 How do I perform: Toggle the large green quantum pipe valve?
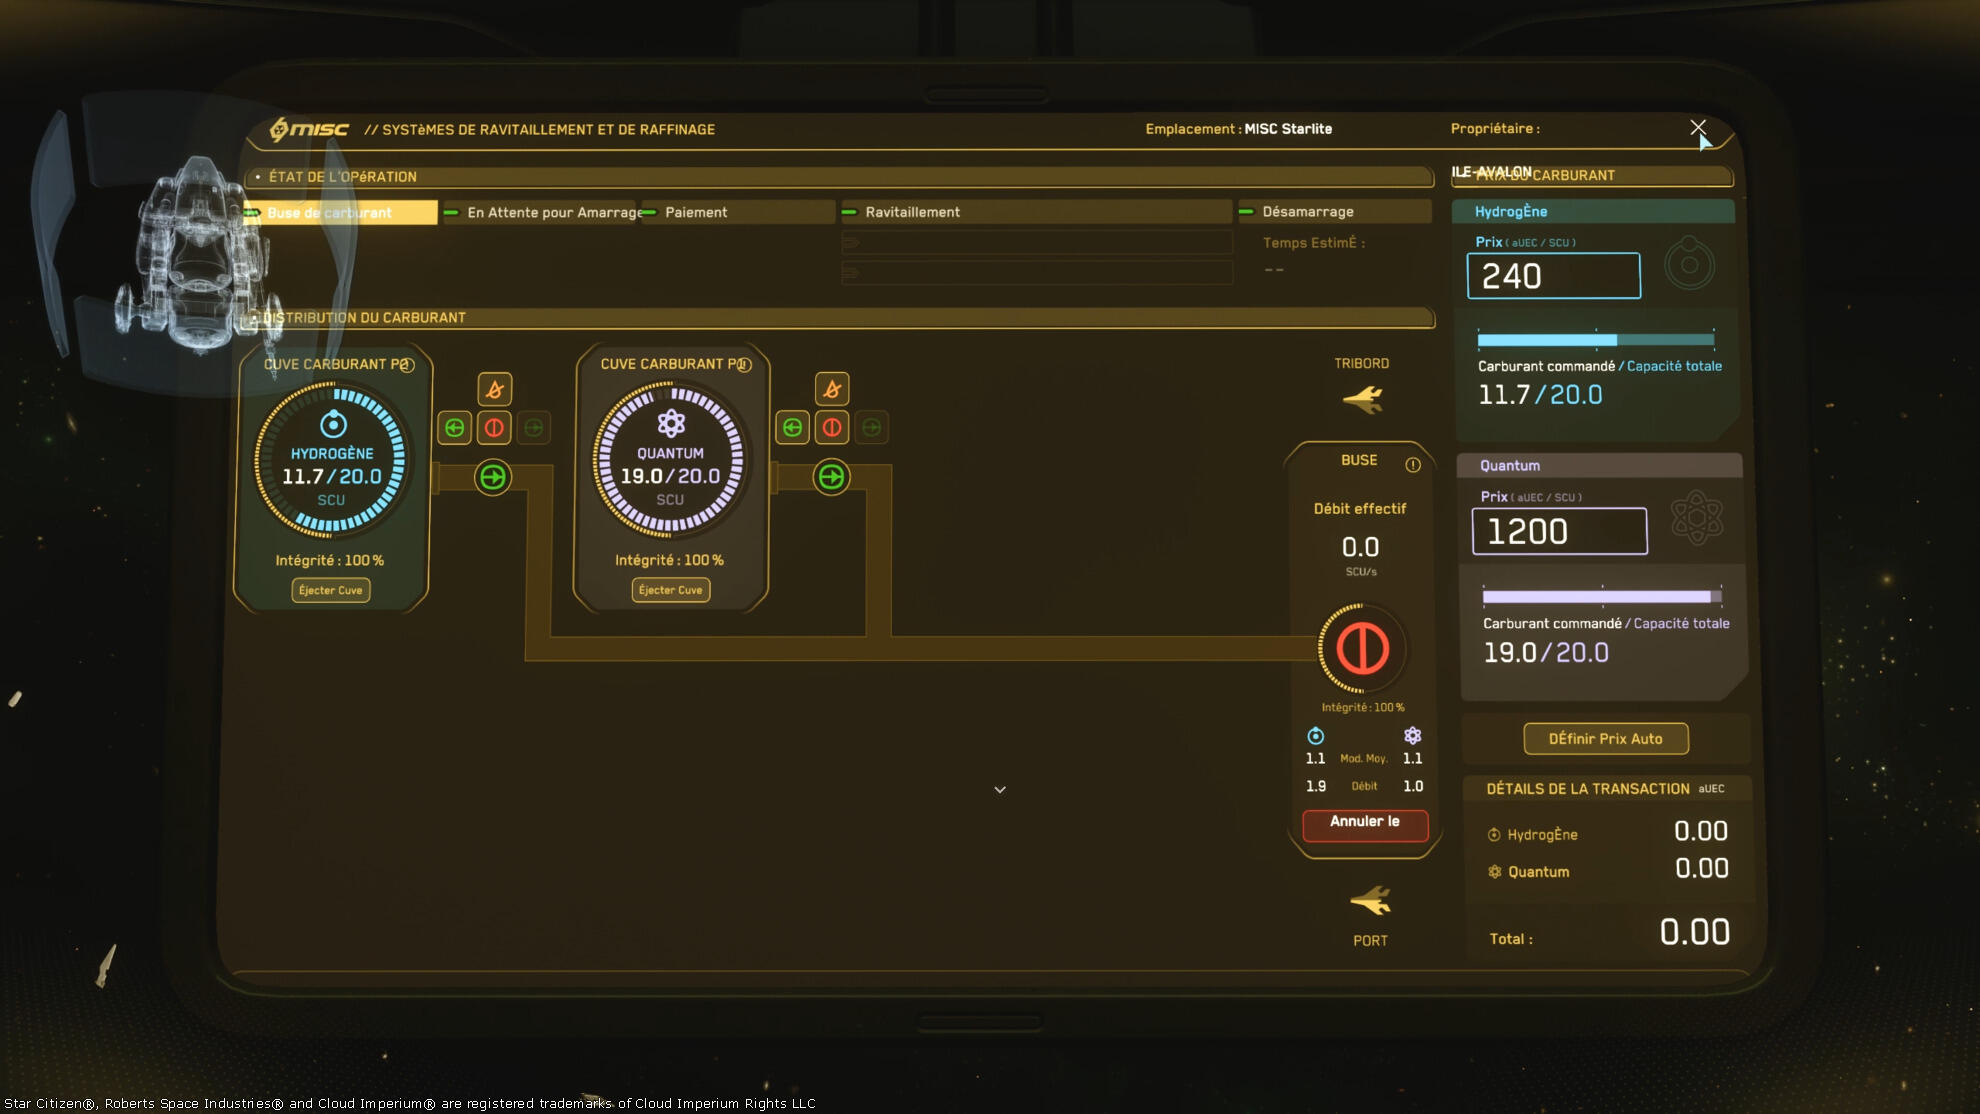pyautogui.click(x=831, y=477)
